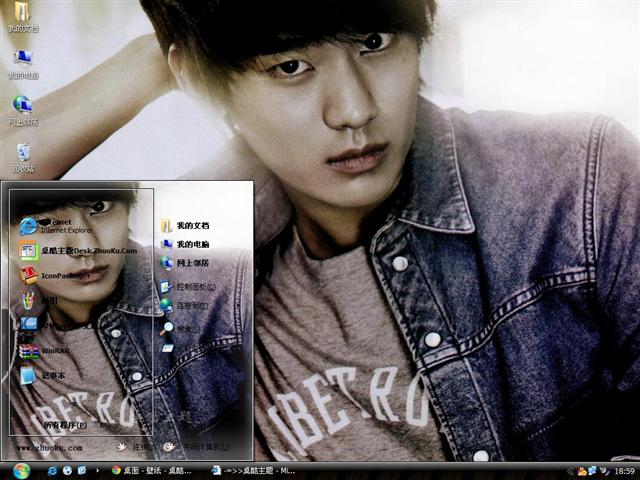
Task: Select 我的电脑 icon on the desktop
Action: (x=23, y=64)
